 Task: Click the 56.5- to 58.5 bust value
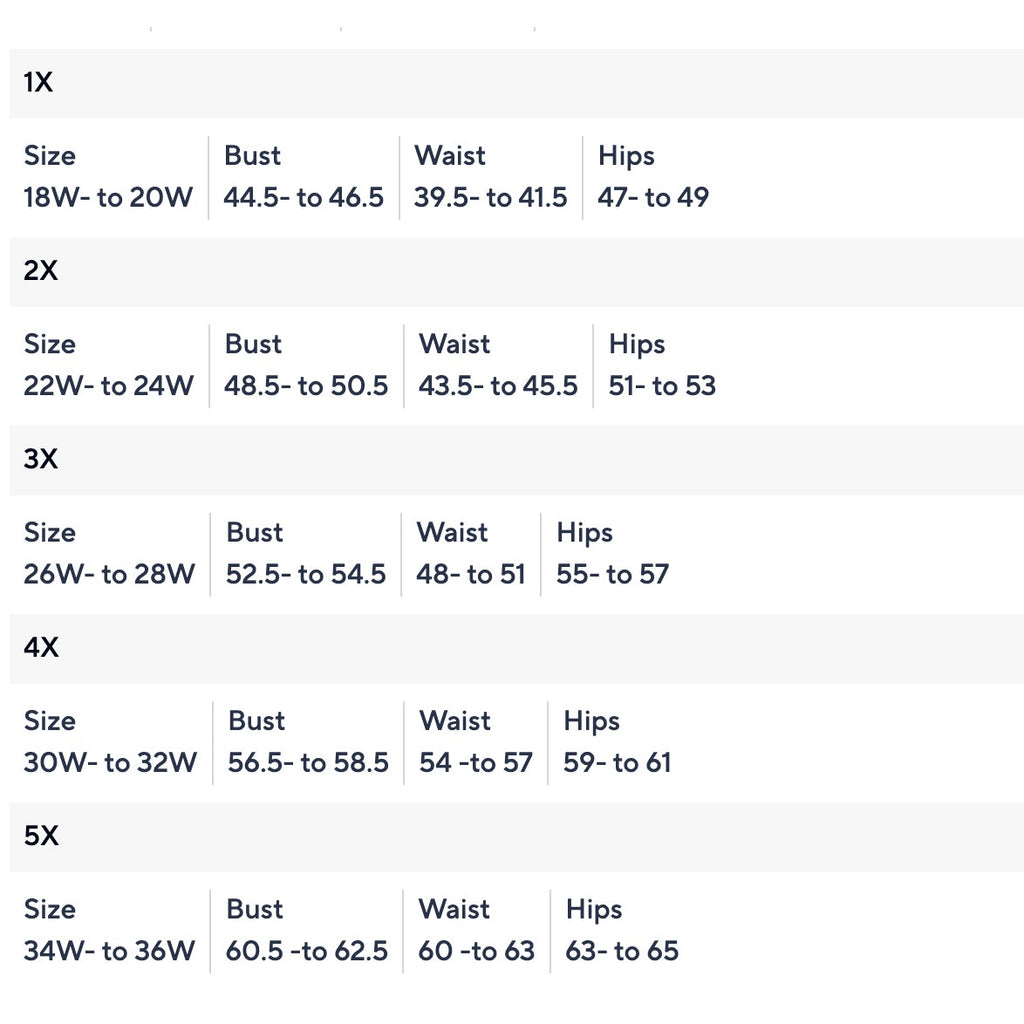[308, 762]
